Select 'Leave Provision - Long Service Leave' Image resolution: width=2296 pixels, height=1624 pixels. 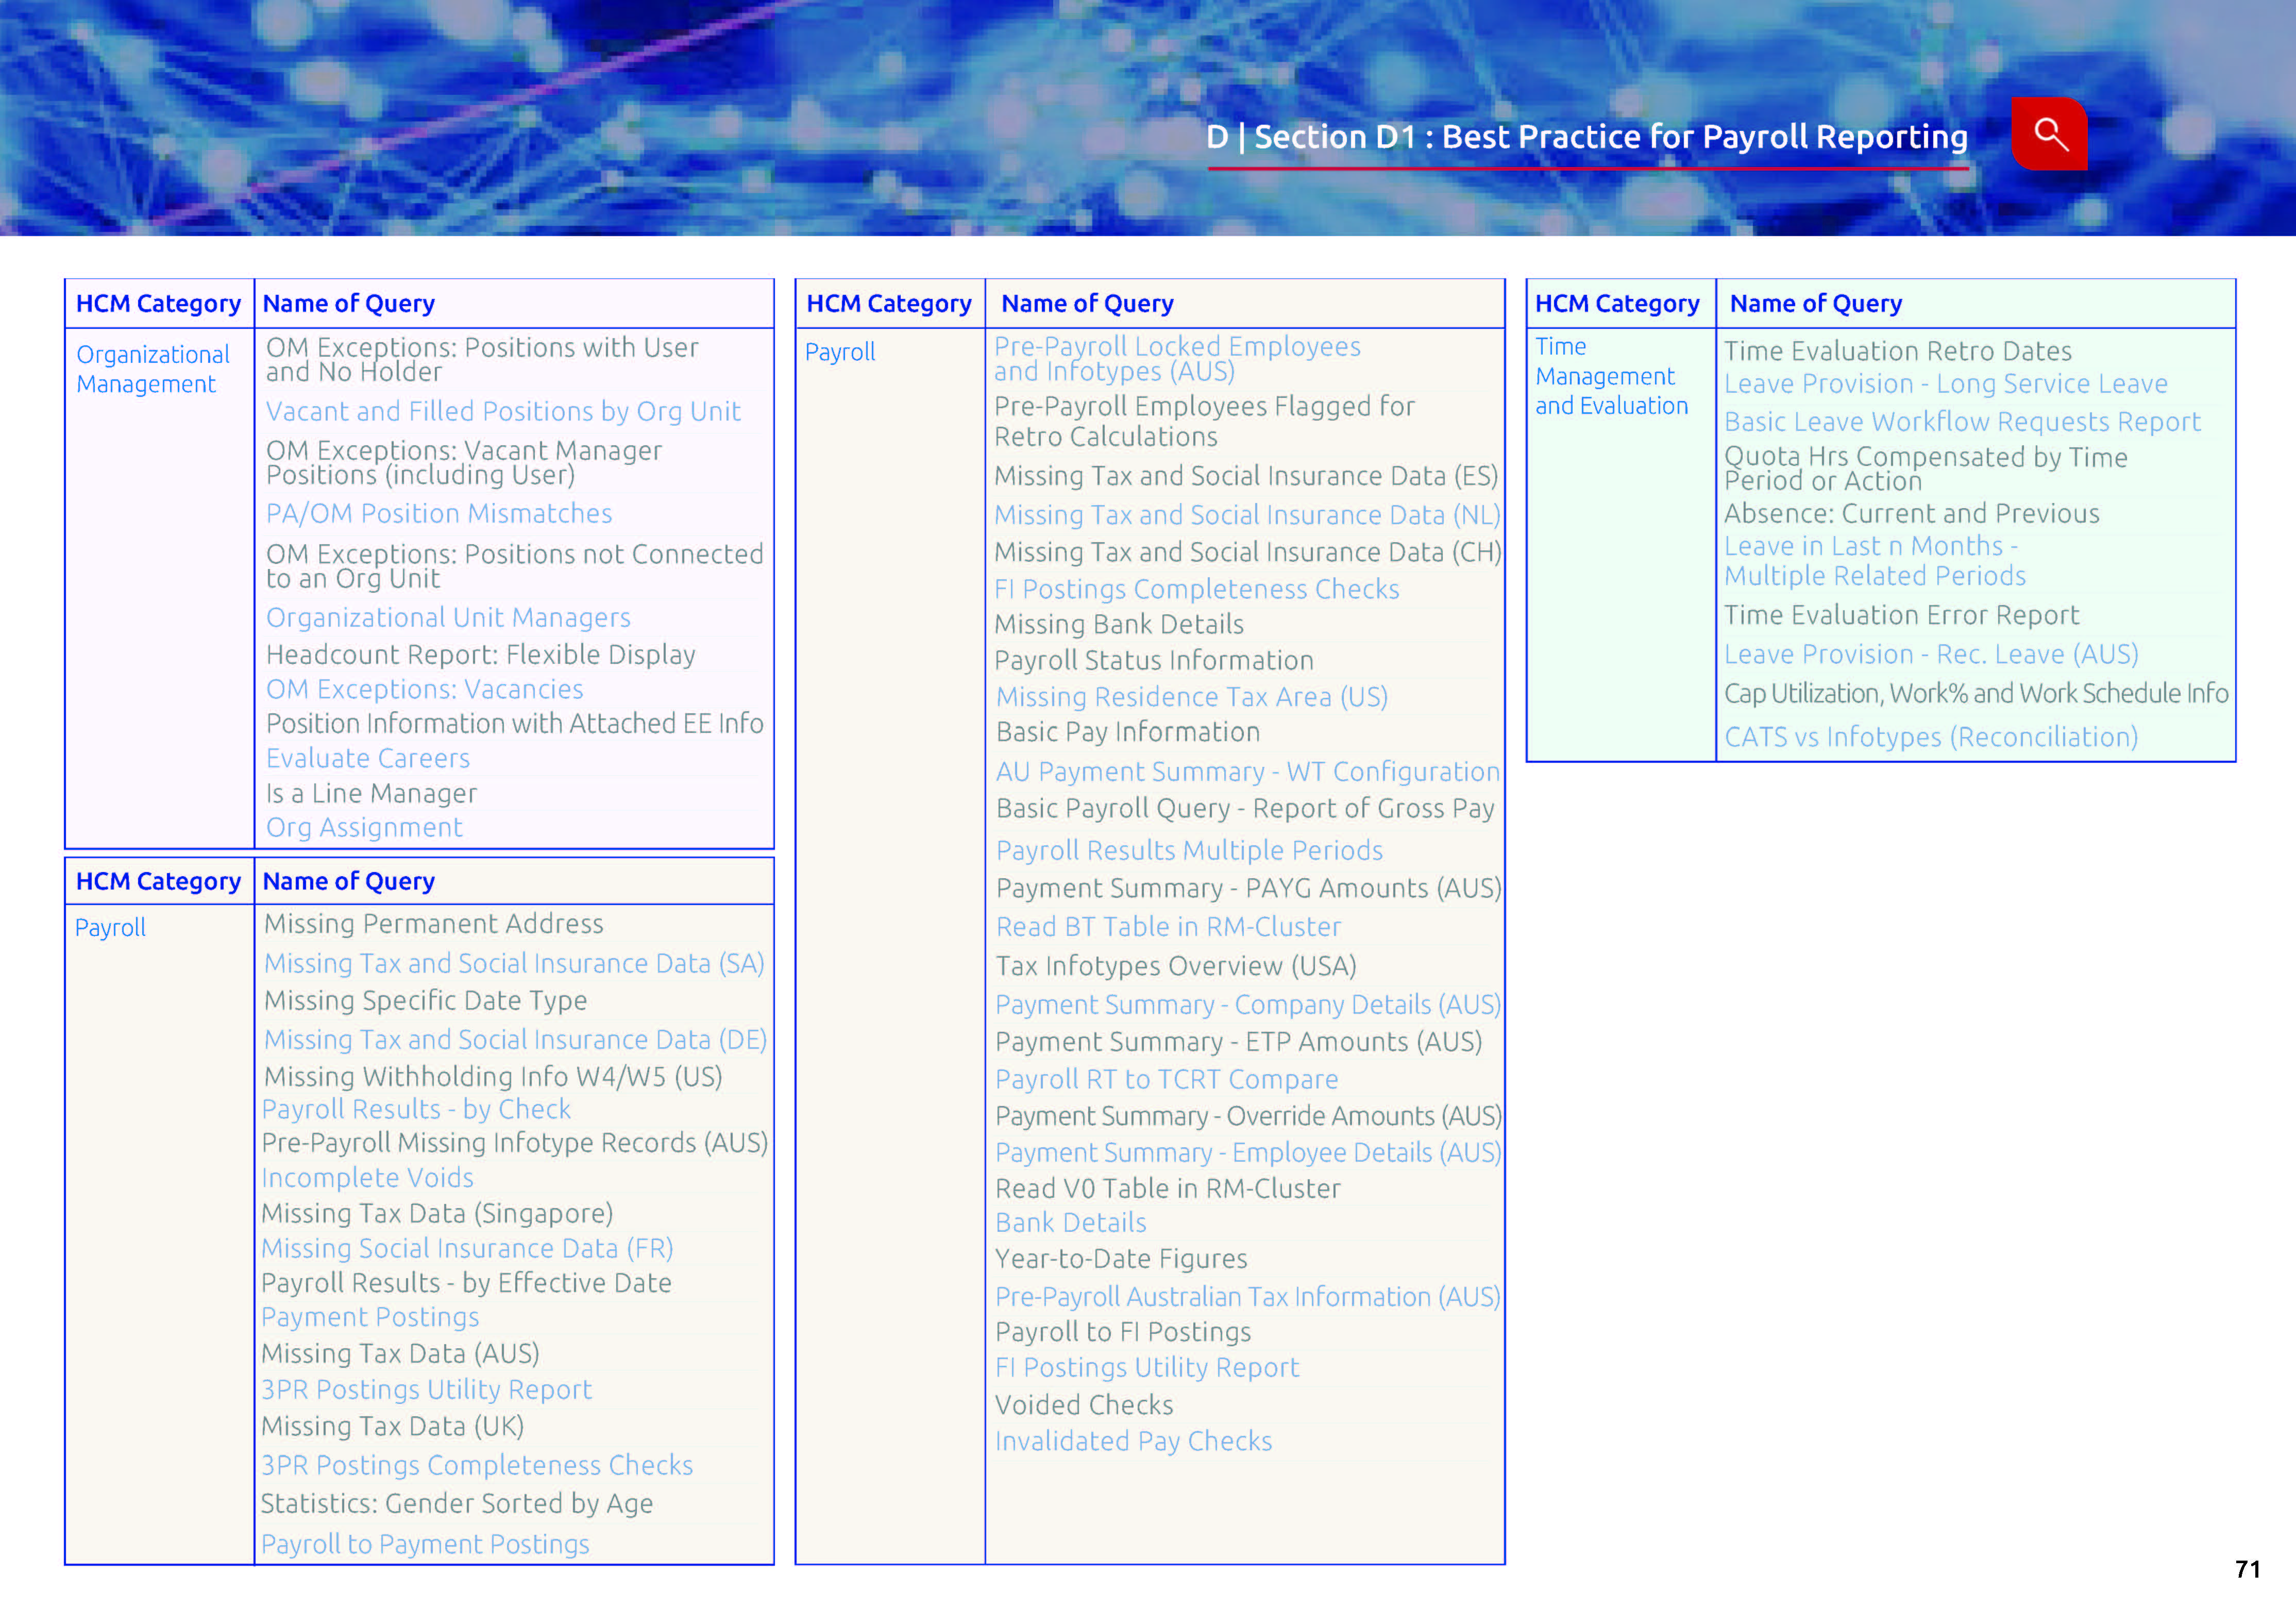pyautogui.click(x=1945, y=383)
